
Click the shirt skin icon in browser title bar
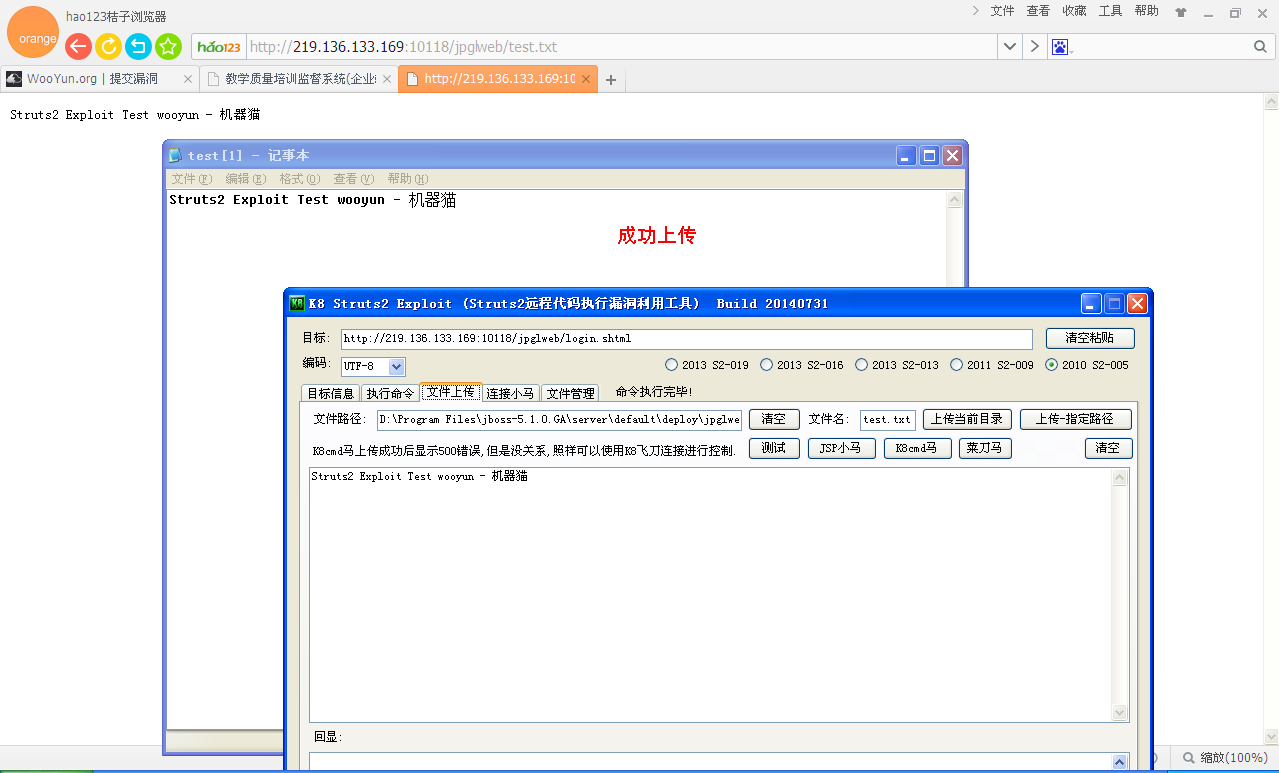1181,13
